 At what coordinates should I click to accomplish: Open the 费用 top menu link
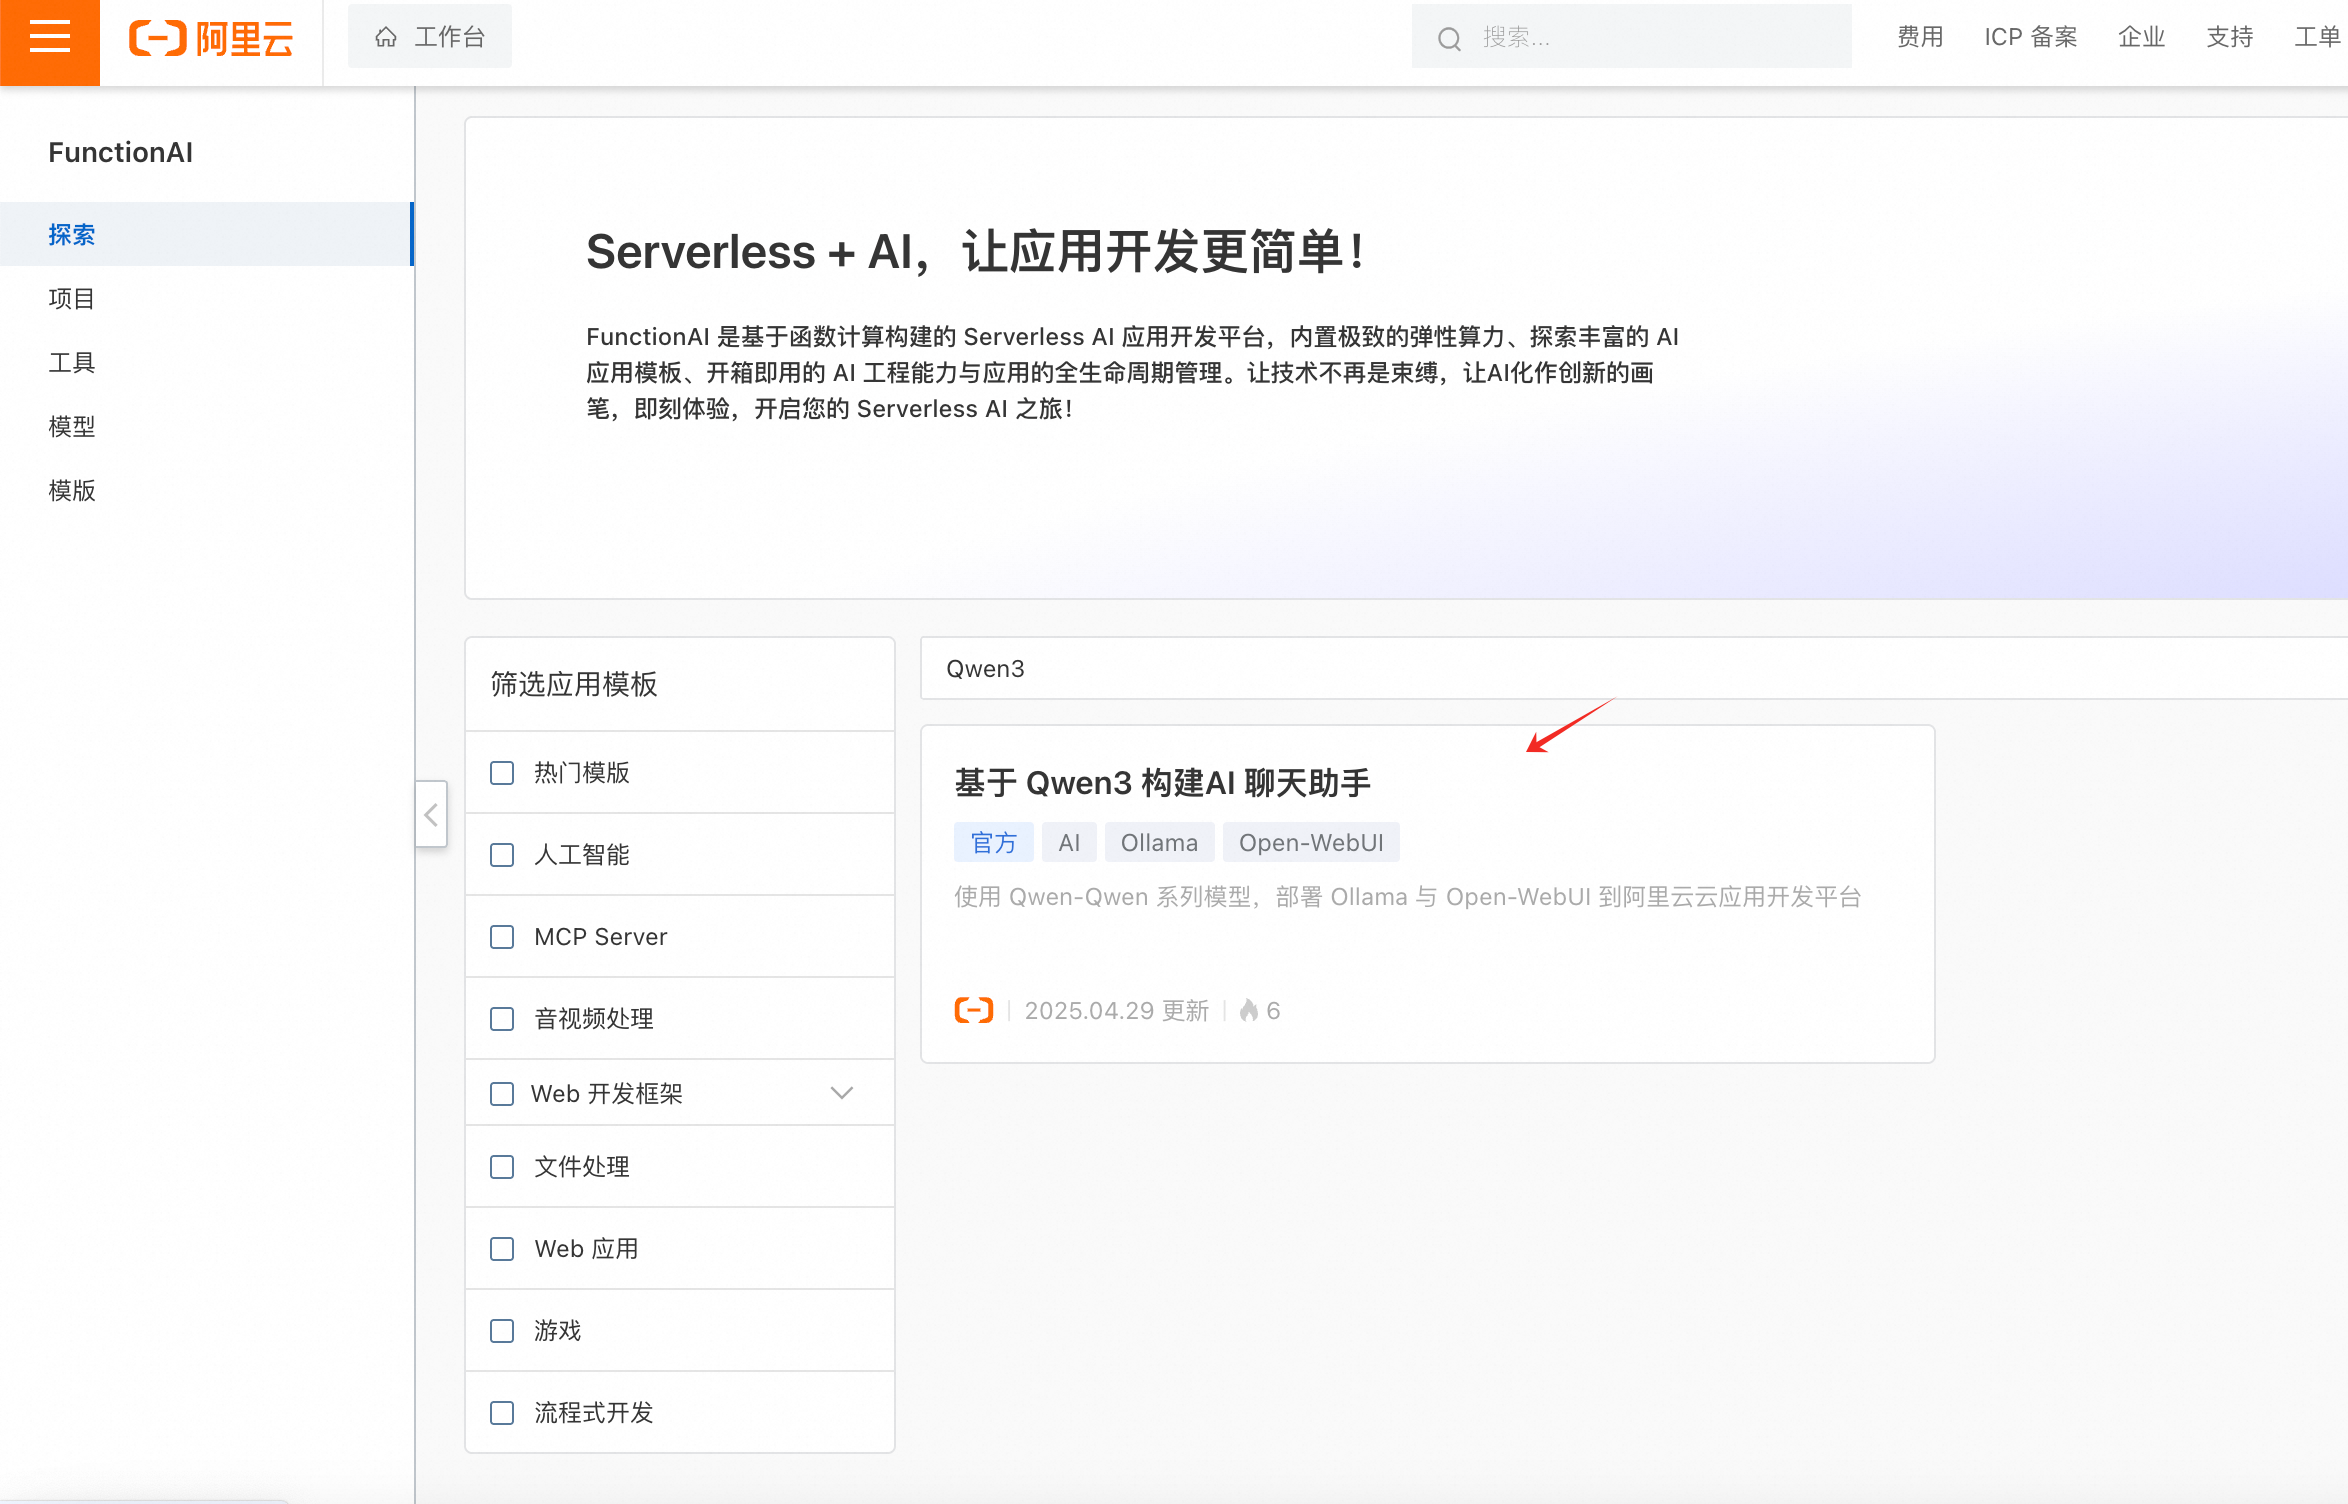click(1920, 37)
